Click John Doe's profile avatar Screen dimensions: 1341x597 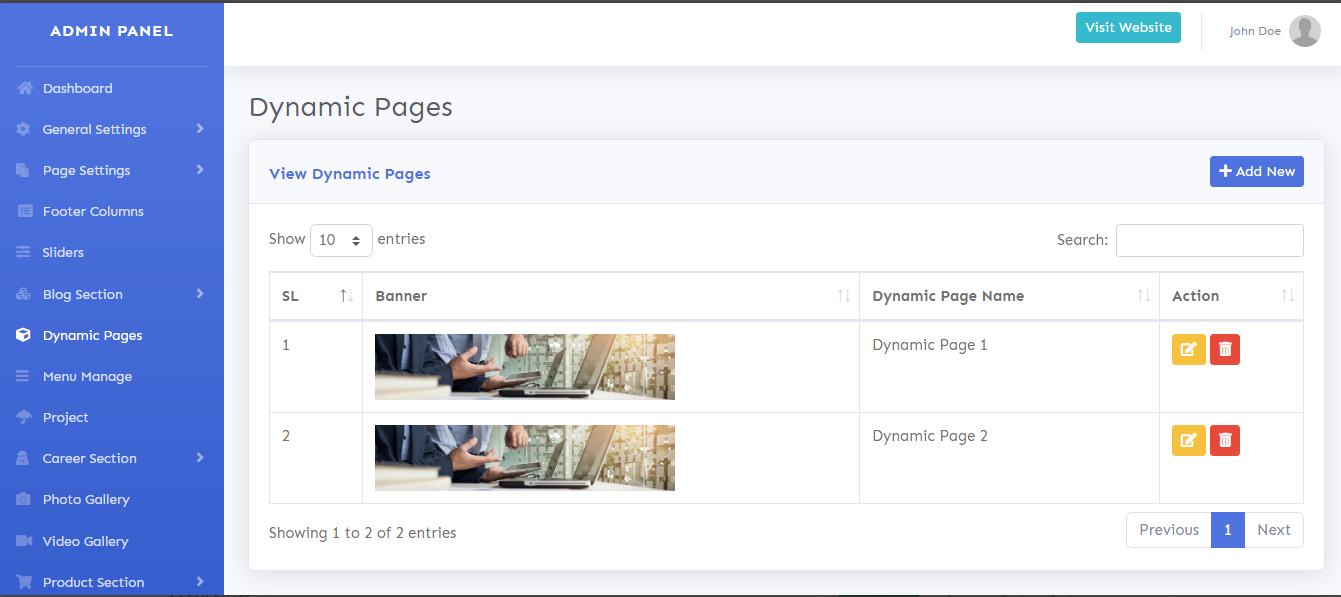coord(1304,30)
